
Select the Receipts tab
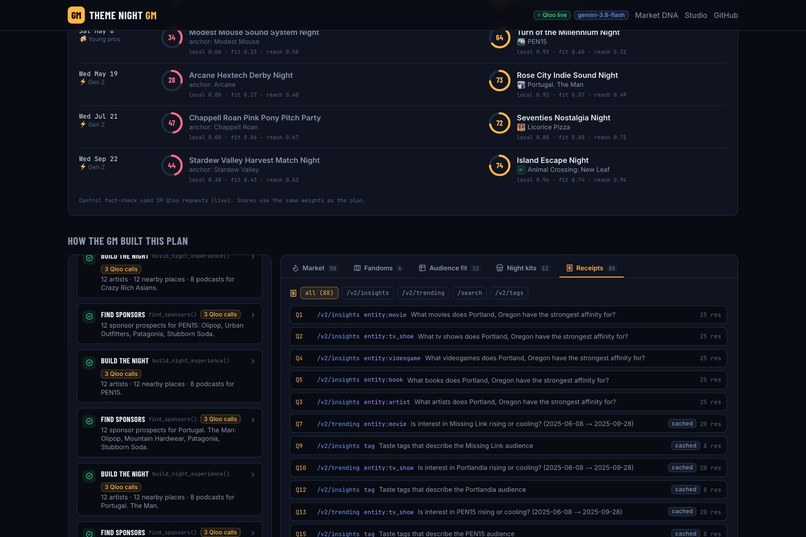point(591,268)
